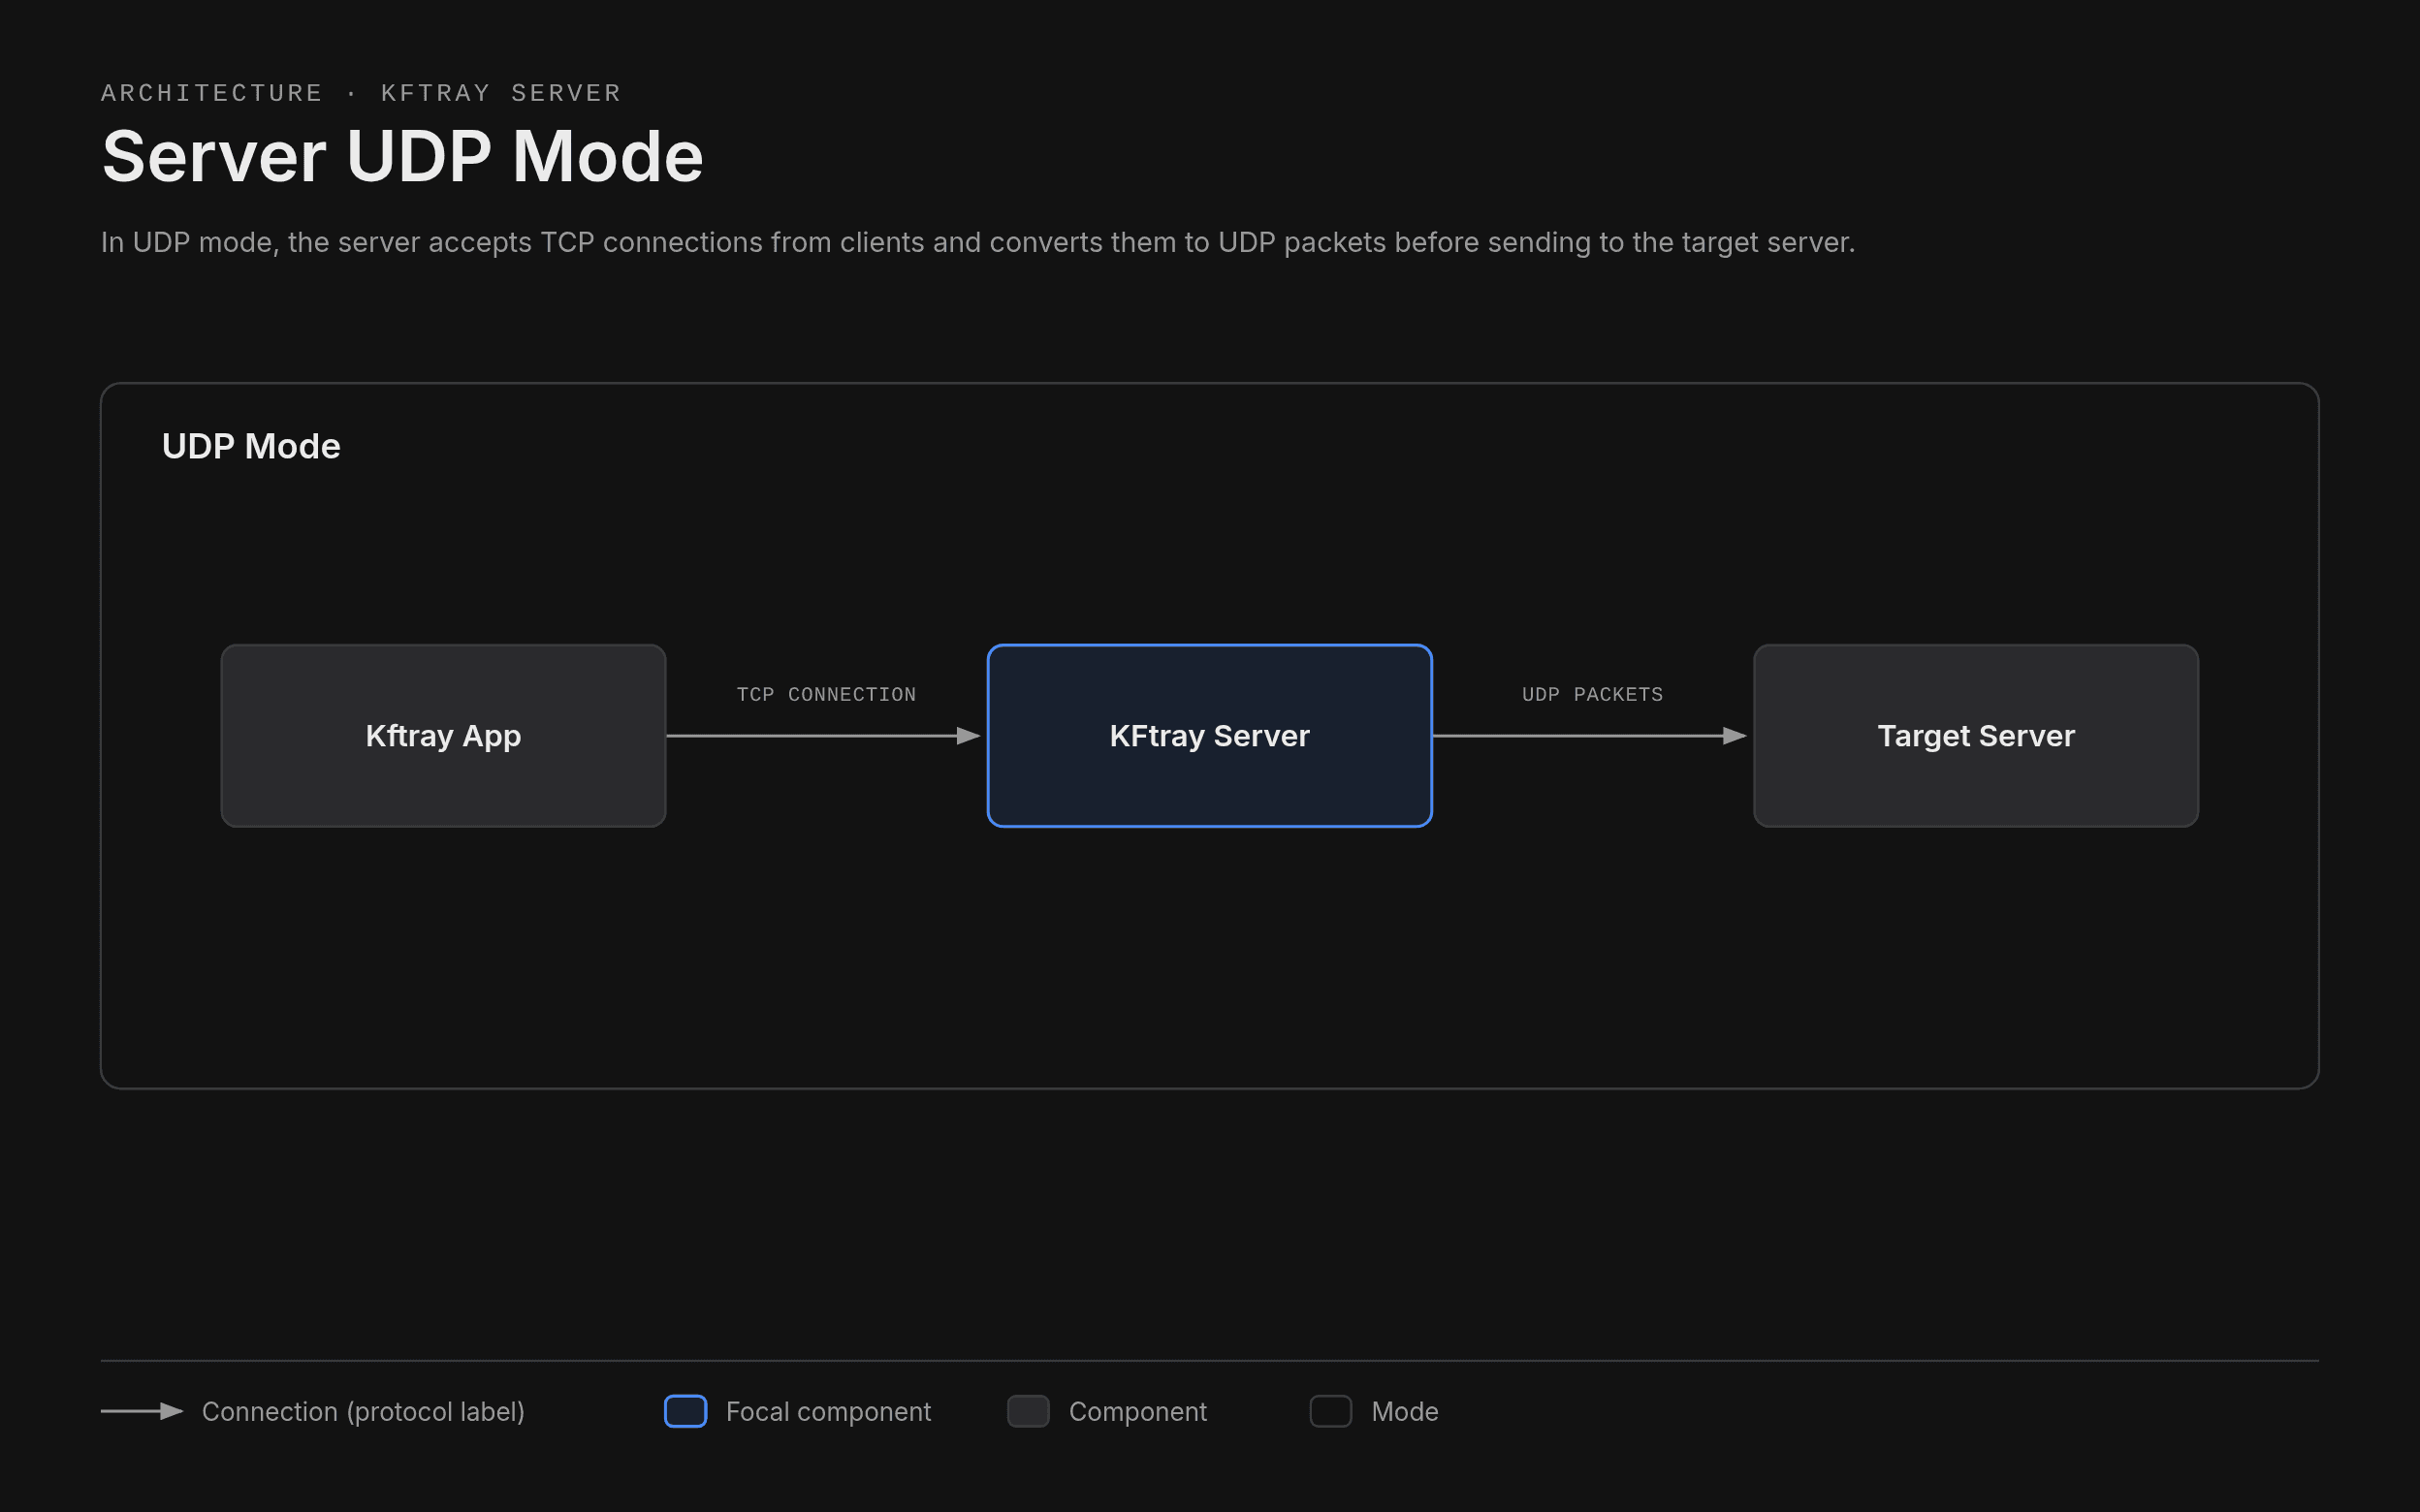Select the Kftray App component box
2420x1512 pixels.
click(443, 736)
